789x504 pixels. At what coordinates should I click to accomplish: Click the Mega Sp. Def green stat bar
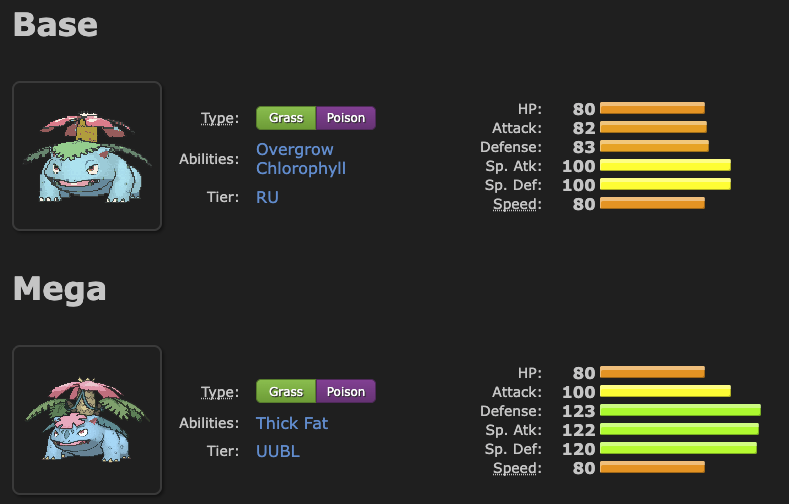[x=678, y=448]
